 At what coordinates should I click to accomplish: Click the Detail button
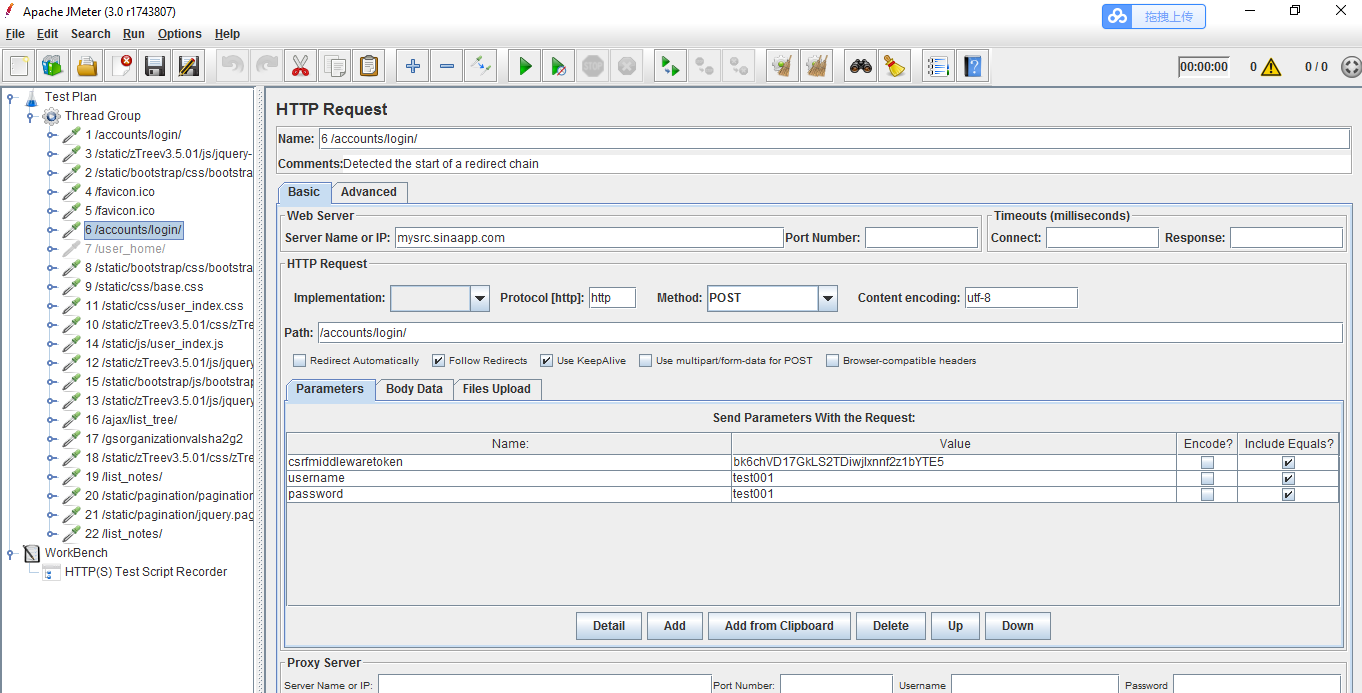(609, 626)
